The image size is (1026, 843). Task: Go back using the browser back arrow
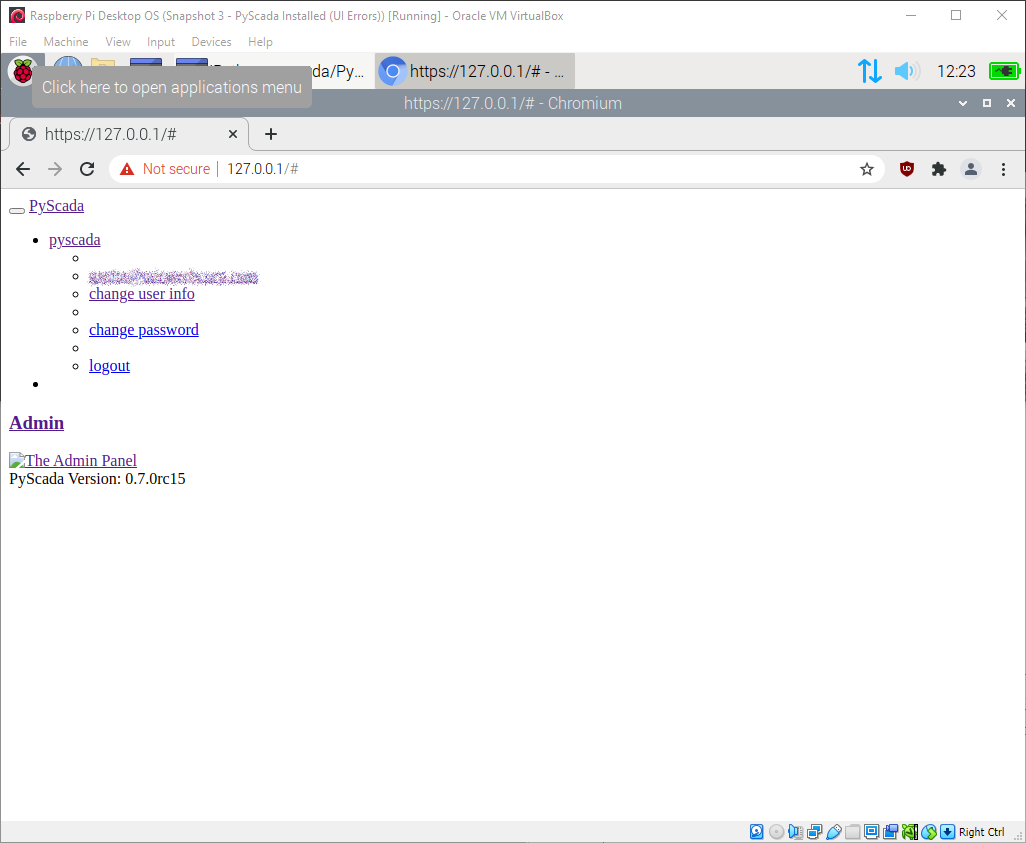[22, 169]
